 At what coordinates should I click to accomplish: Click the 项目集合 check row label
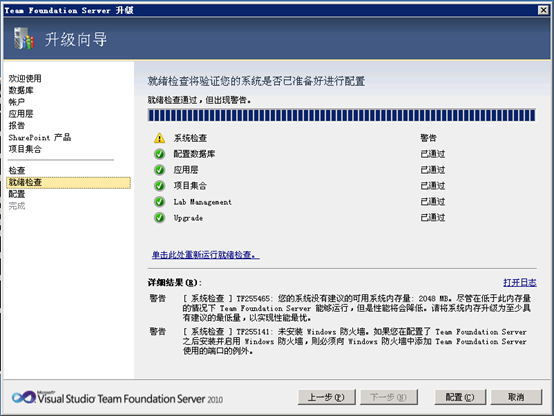pyautogui.click(x=190, y=186)
